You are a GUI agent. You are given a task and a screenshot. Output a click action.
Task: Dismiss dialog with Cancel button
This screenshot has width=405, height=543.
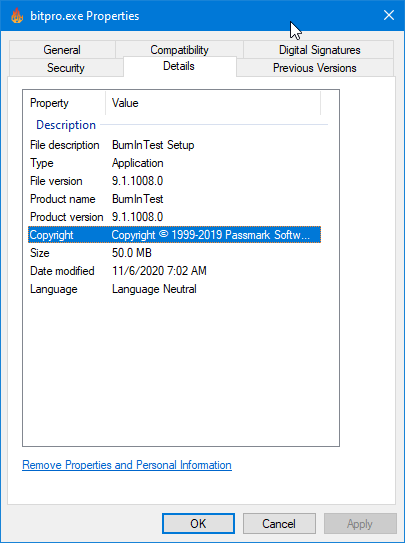point(279,524)
